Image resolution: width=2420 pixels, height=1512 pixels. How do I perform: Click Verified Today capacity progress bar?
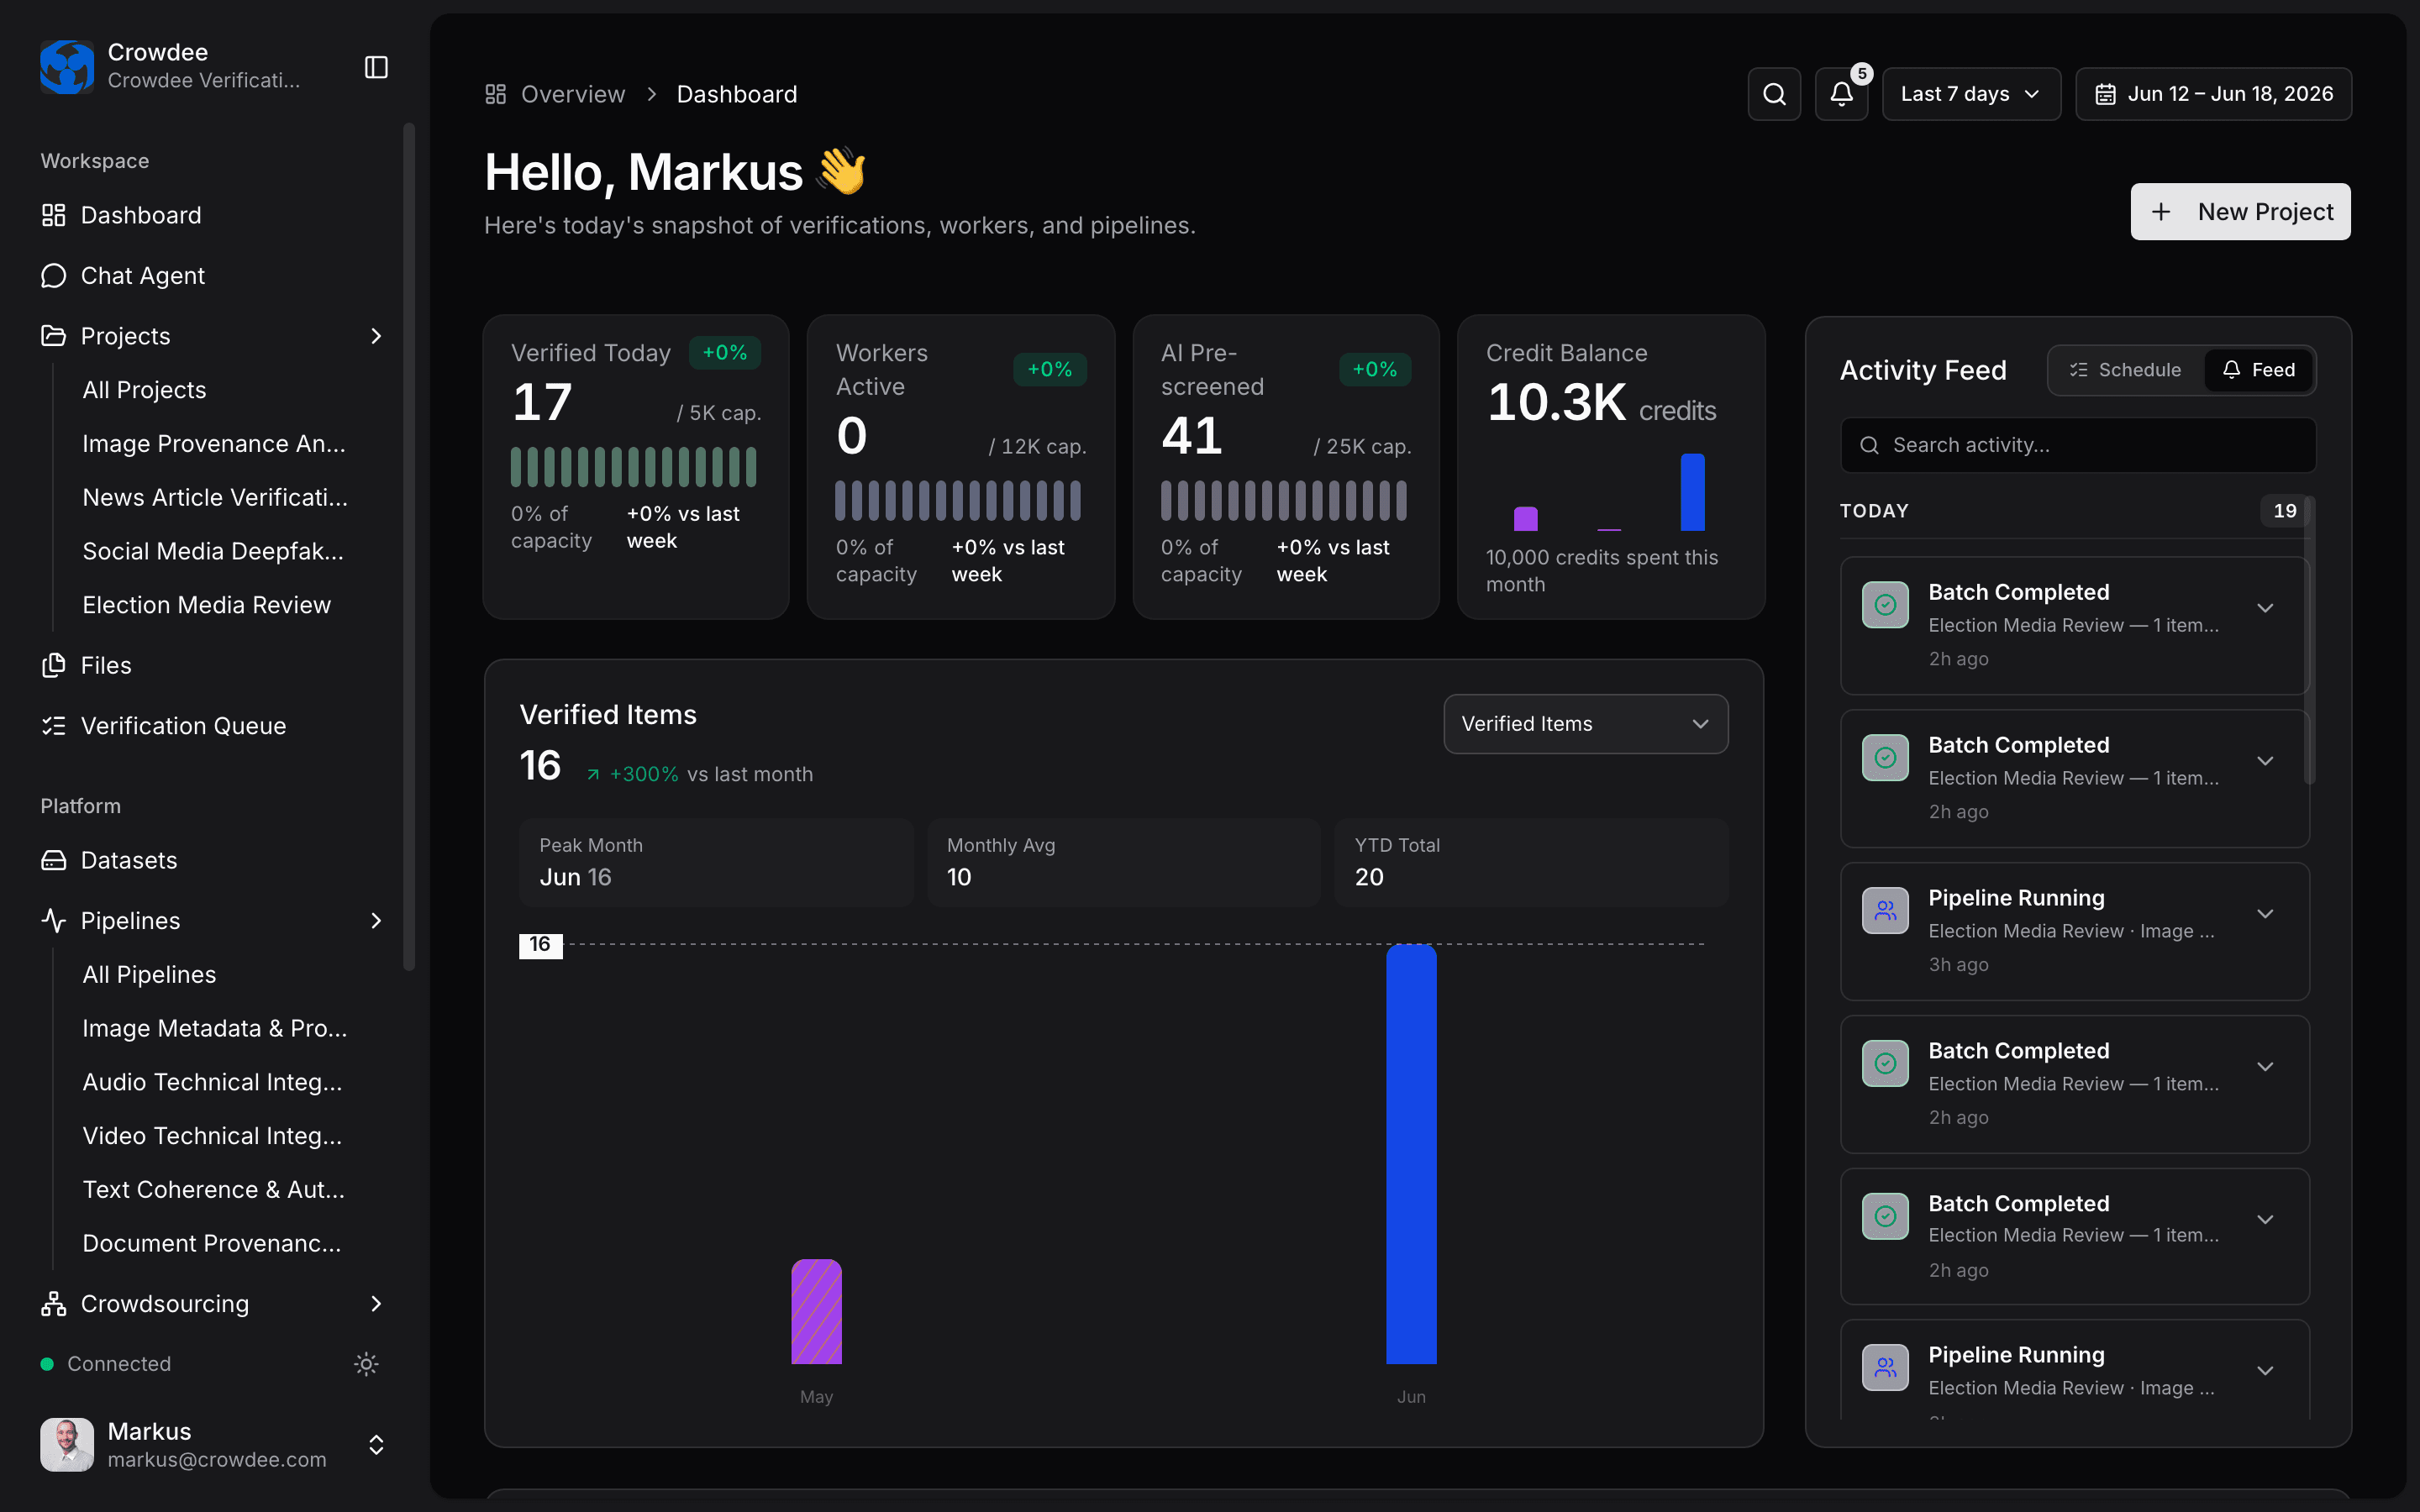click(x=634, y=467)
